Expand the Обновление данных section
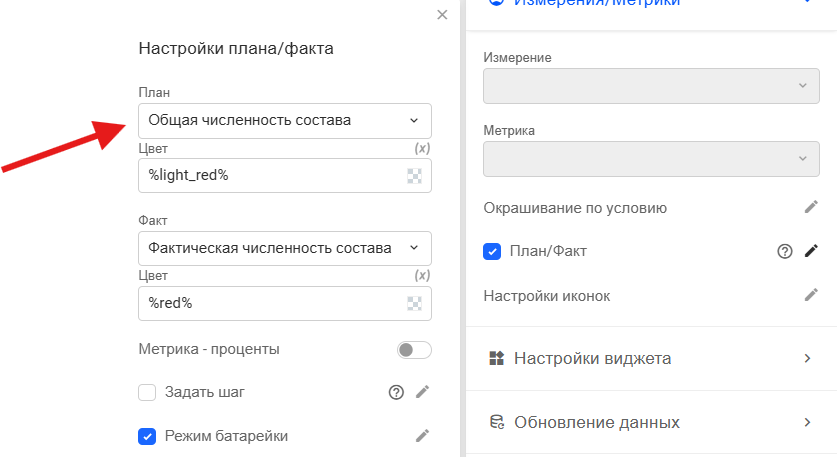 651,422
